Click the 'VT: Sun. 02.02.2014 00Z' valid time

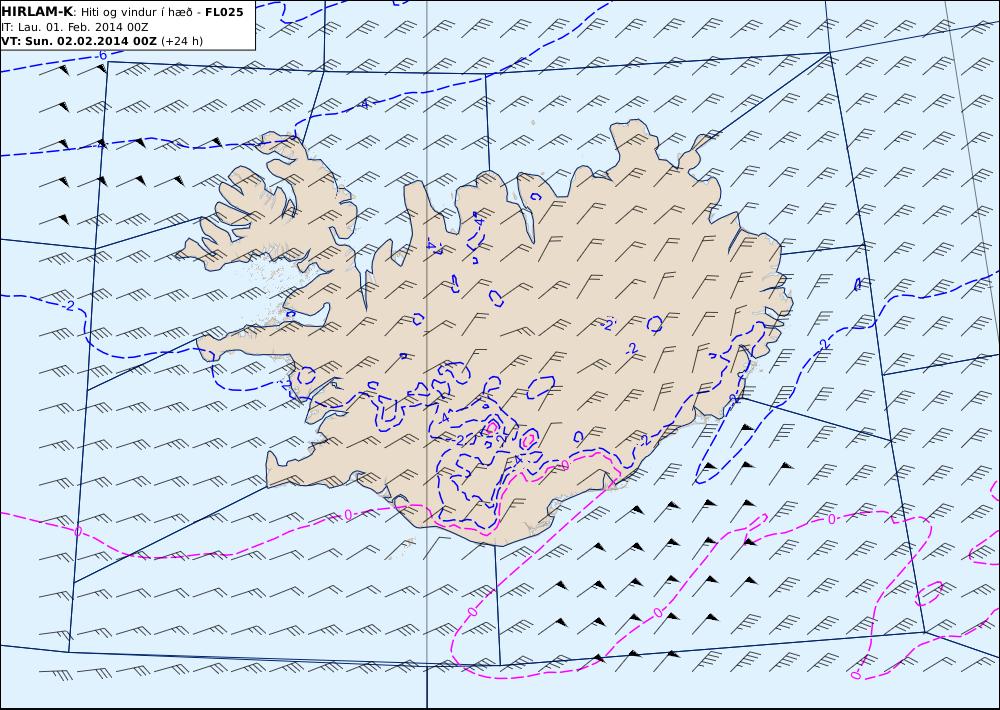coord(78,41)
